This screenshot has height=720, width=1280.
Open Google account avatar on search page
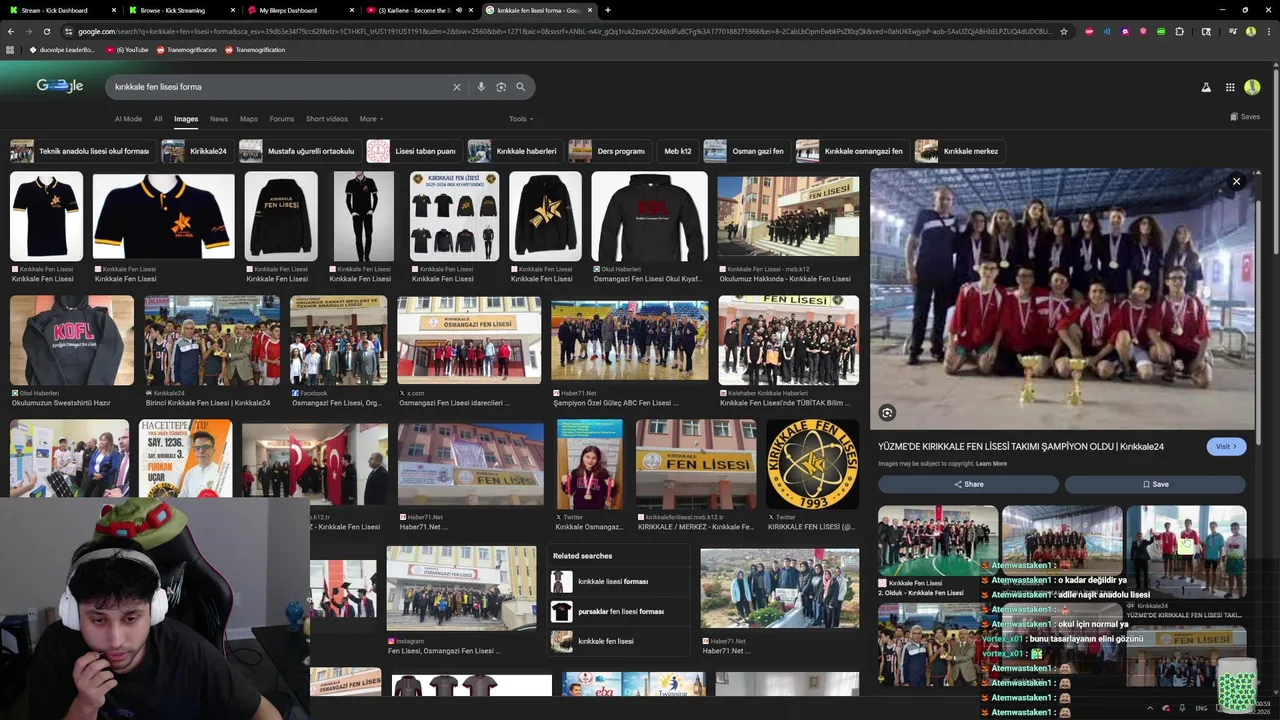(1252, 87)
